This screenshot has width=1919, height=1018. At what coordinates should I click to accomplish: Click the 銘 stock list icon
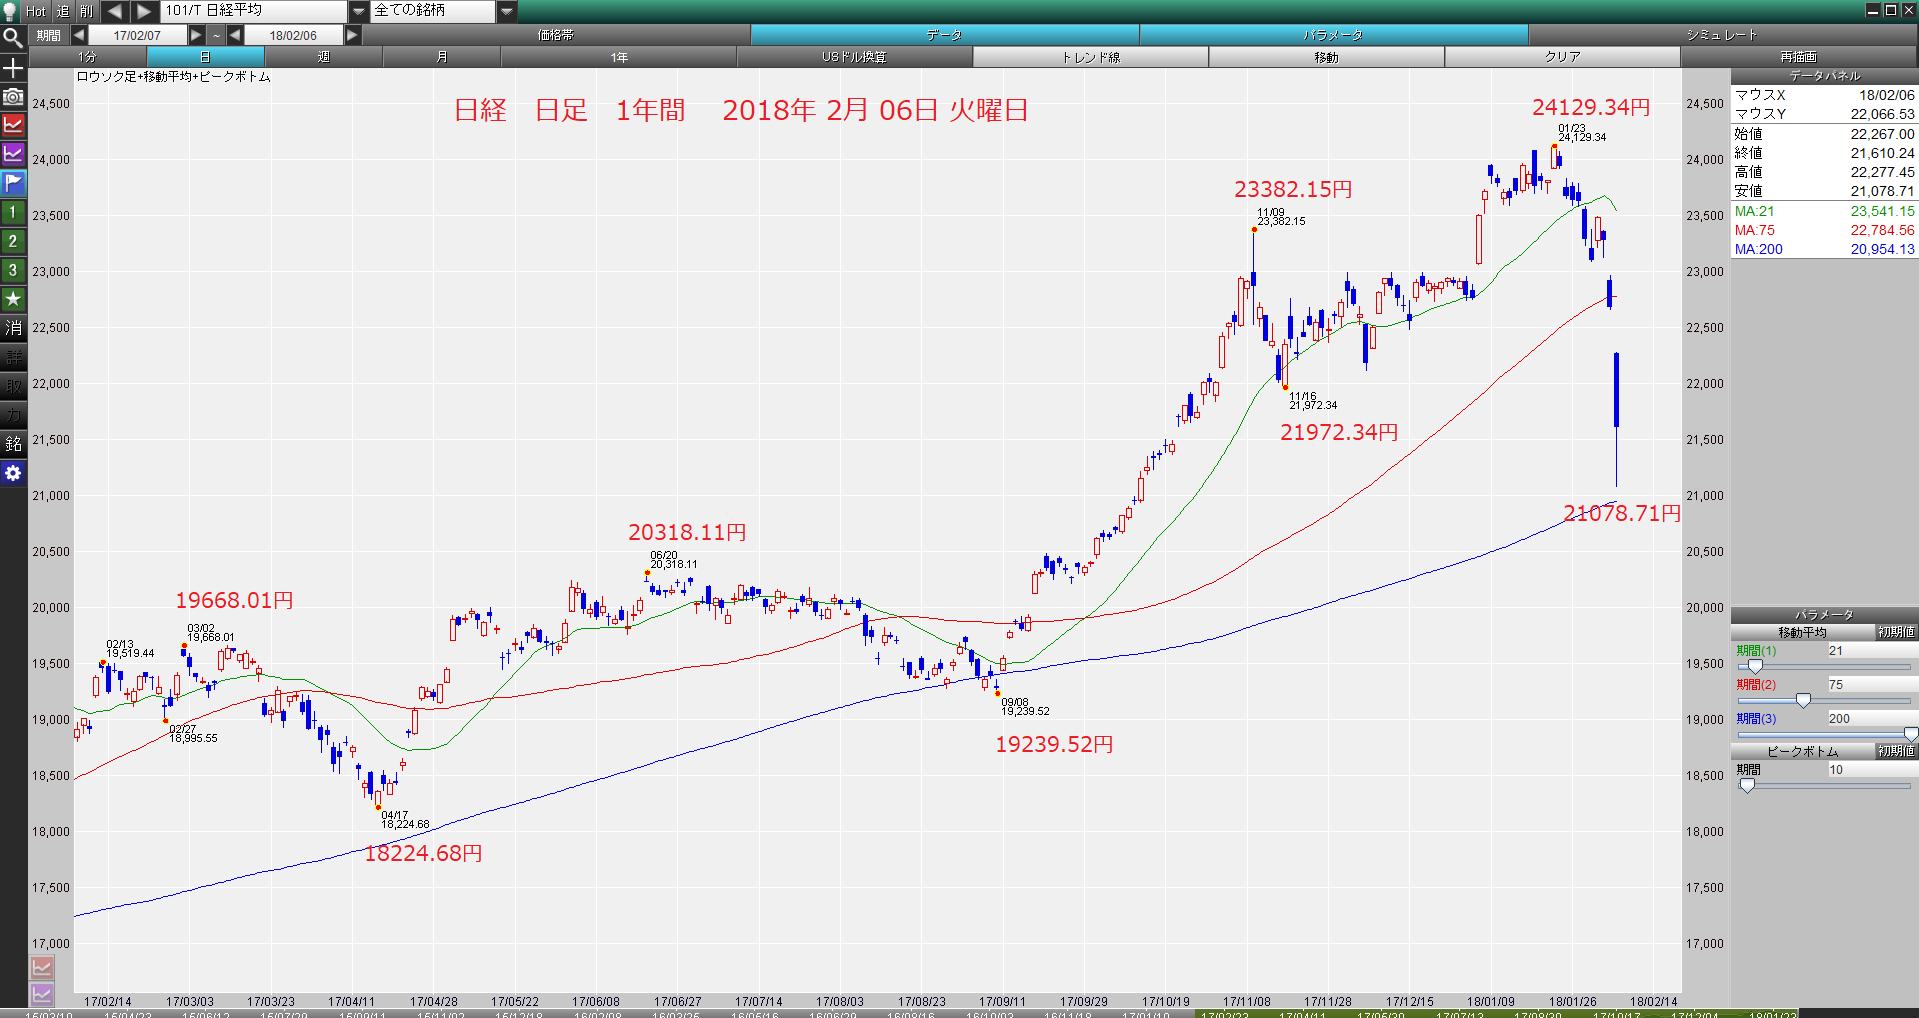coord(13,445)
